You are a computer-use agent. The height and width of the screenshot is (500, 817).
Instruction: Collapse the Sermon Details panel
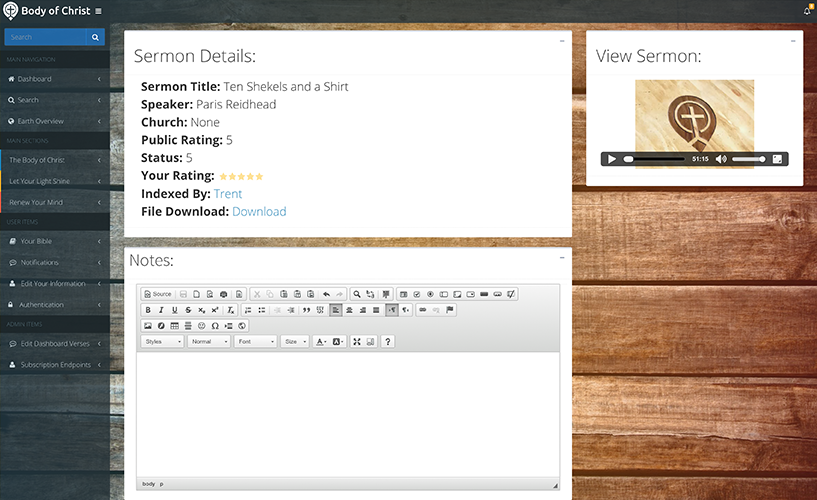(x=562, y=41)
